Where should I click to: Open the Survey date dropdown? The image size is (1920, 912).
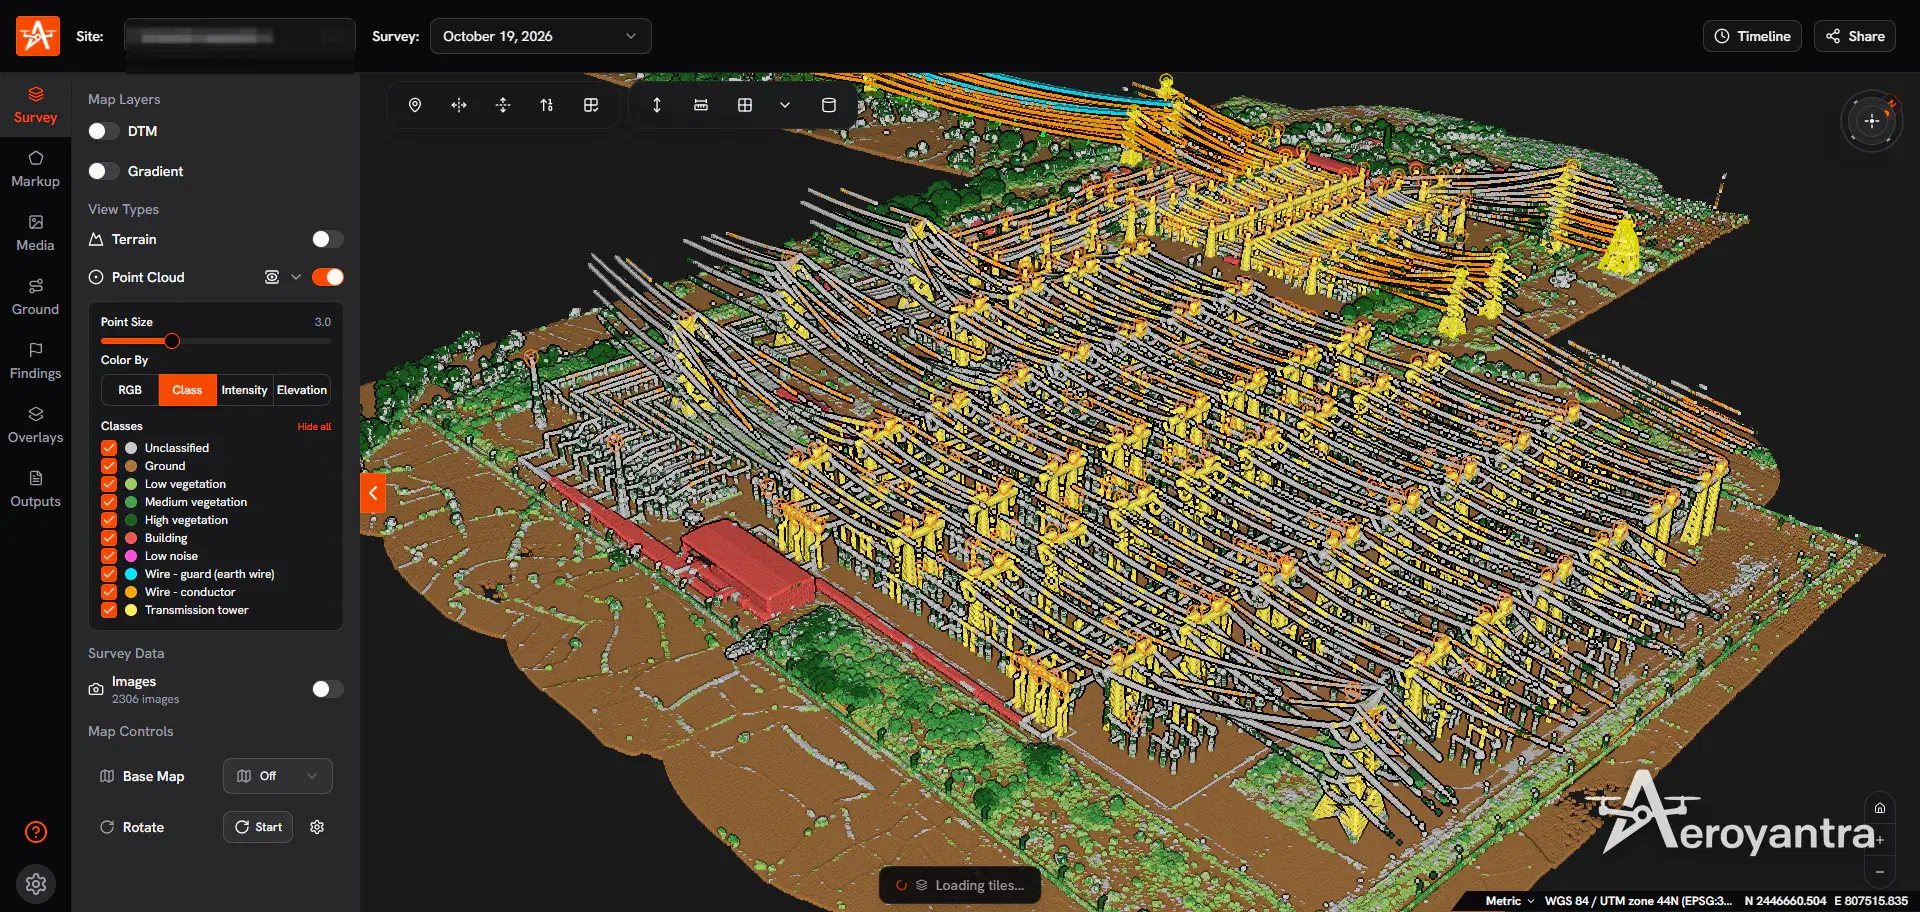click(x=540, y=36)
